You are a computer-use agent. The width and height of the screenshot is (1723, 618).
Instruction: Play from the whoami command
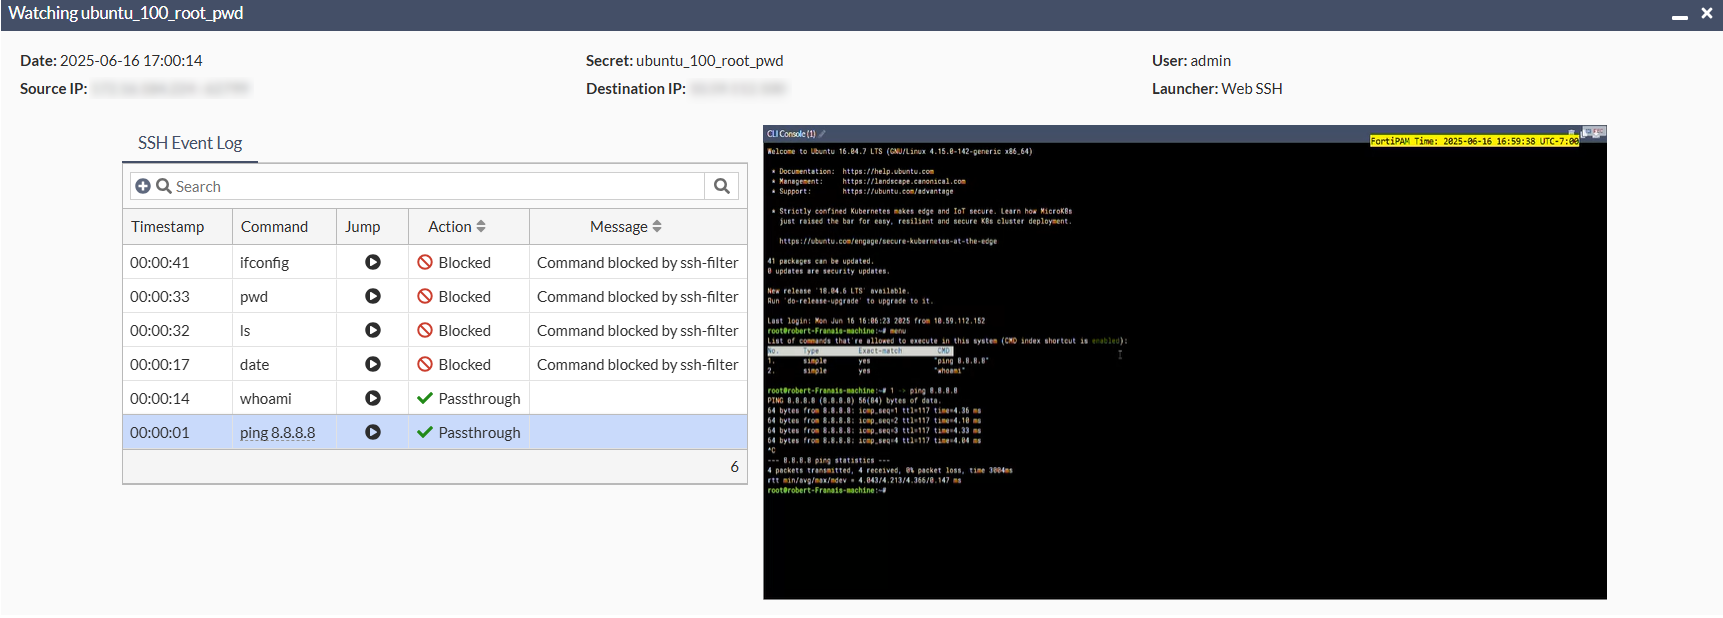[372, 398]
